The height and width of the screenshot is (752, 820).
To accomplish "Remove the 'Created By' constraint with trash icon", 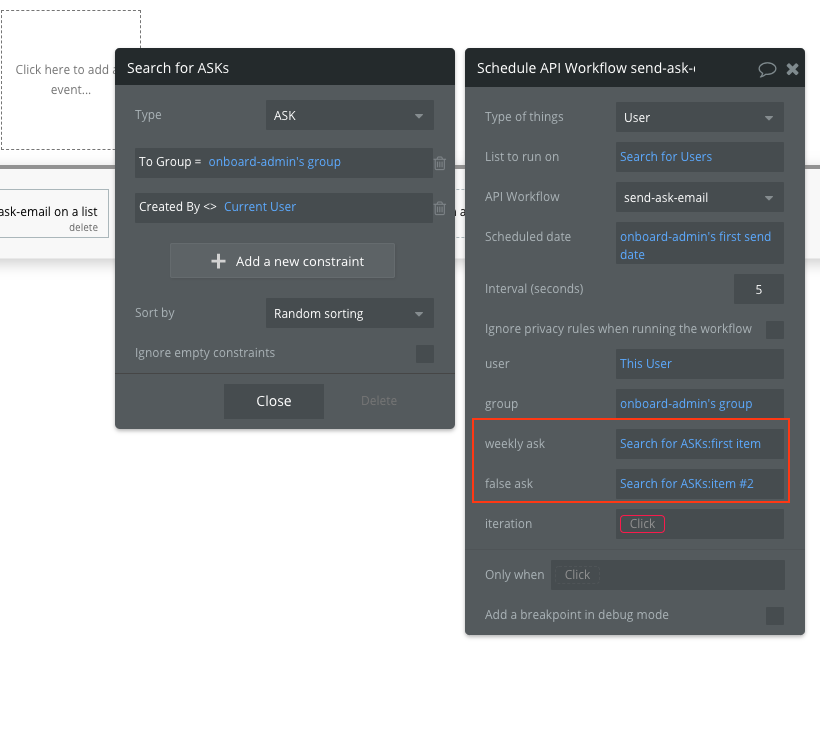I will (x=440, y=207).
